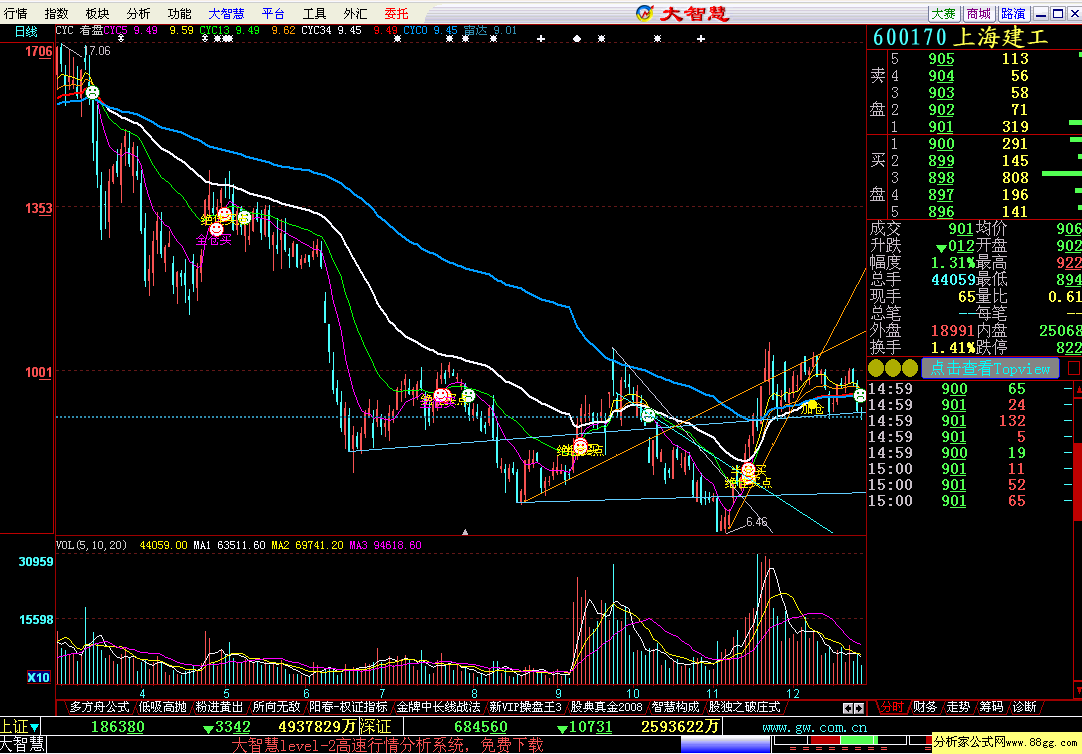Click the three yellow dots icon
The image size is (1082, 754).
tap(893, 368)
